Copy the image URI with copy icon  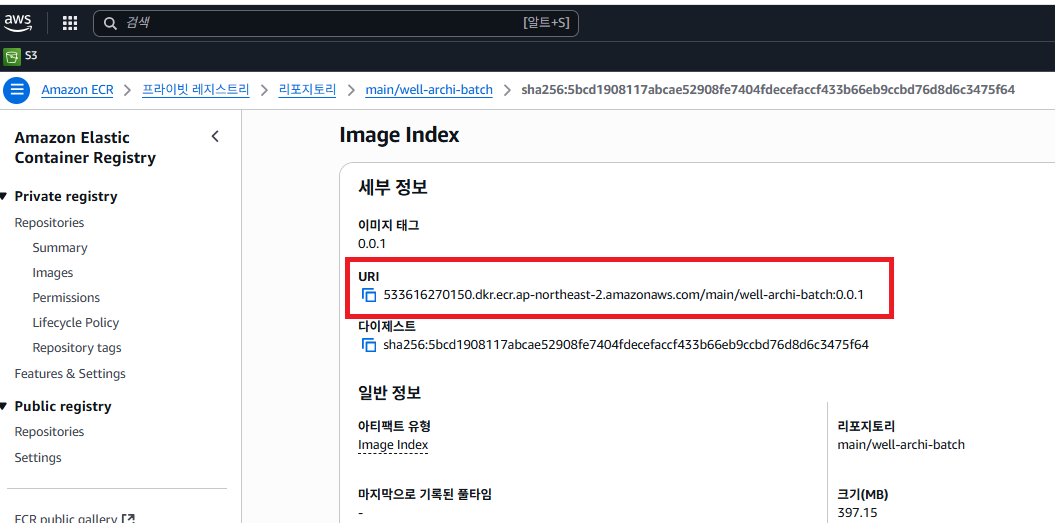point(369,295)
